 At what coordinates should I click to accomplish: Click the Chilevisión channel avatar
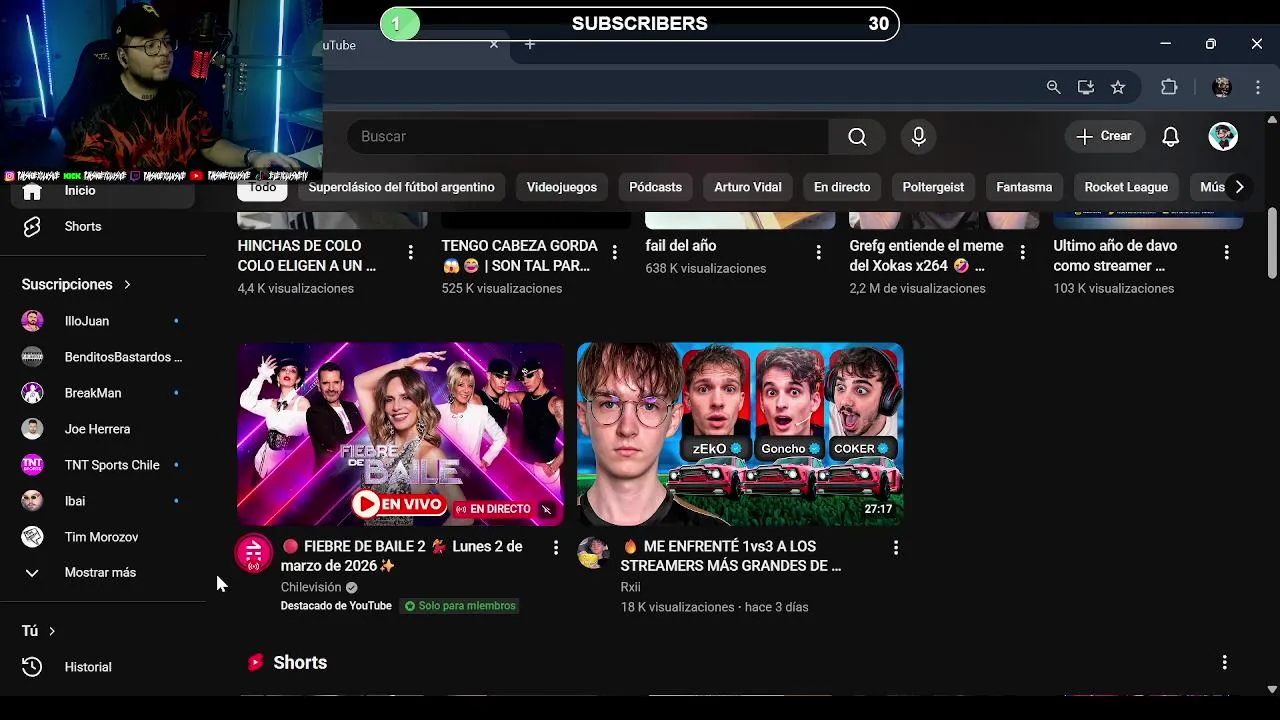click(253, 554)
